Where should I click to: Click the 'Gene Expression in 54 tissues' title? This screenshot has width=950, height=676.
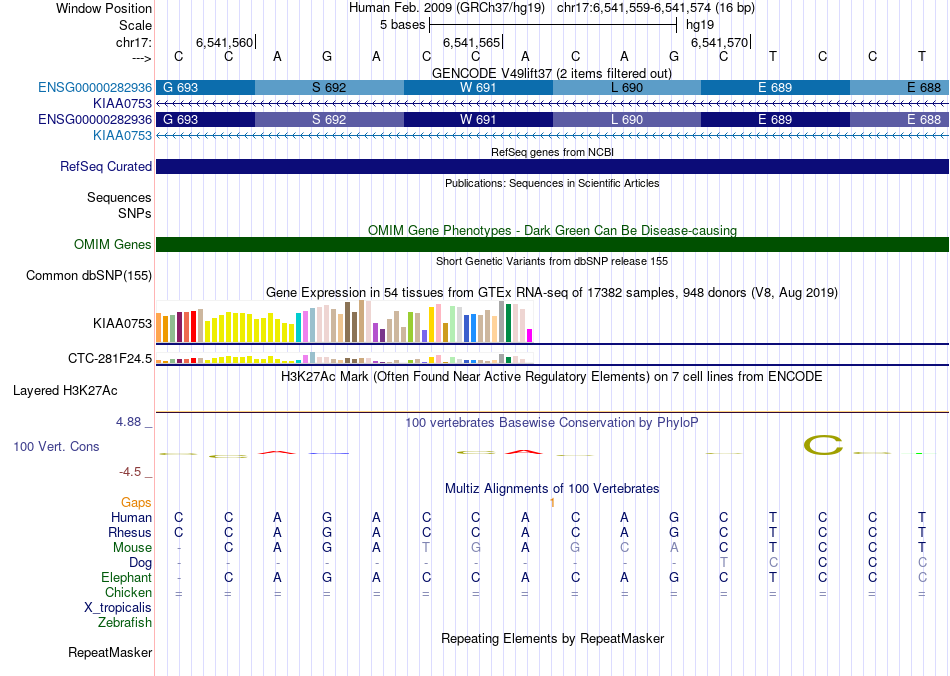tap(552, 293)
